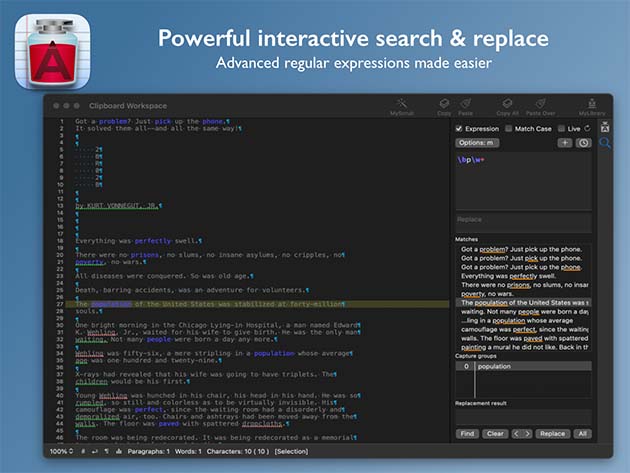Click the Copy toolbar icon
The image size is (630, 473).
444,105
